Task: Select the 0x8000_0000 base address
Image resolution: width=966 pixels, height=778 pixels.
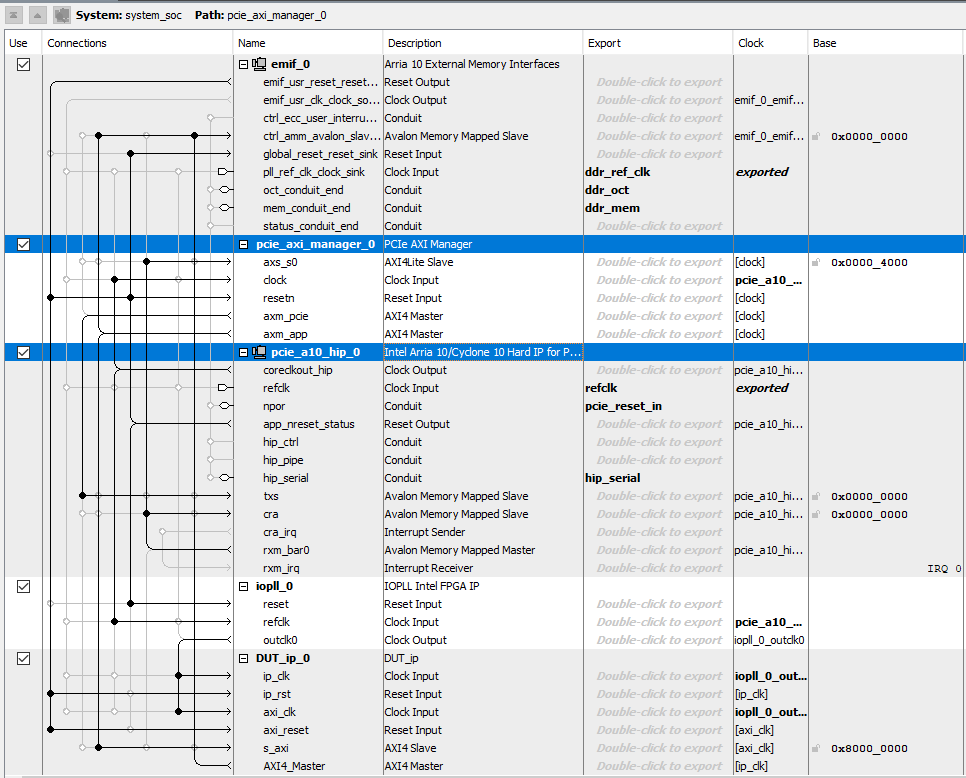Action: point(869,748)
